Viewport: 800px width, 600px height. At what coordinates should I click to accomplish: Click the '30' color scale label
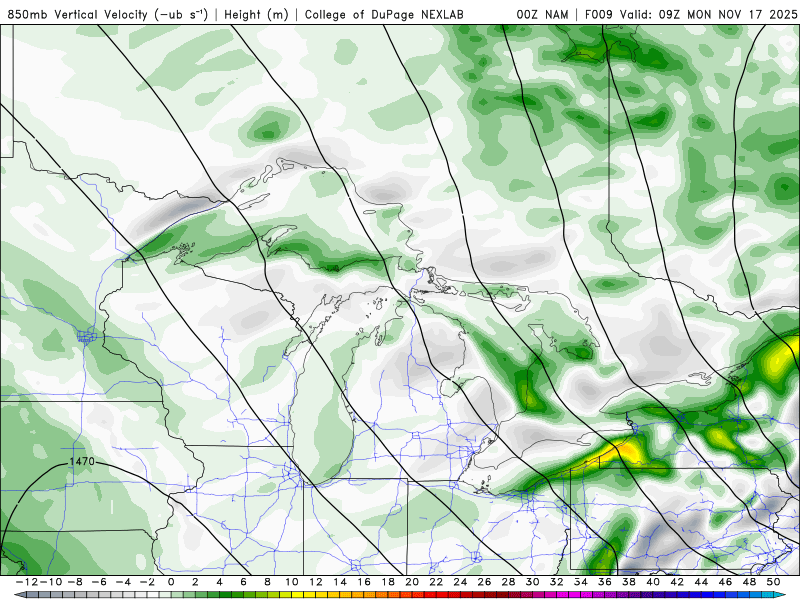(x=533, y=582)
